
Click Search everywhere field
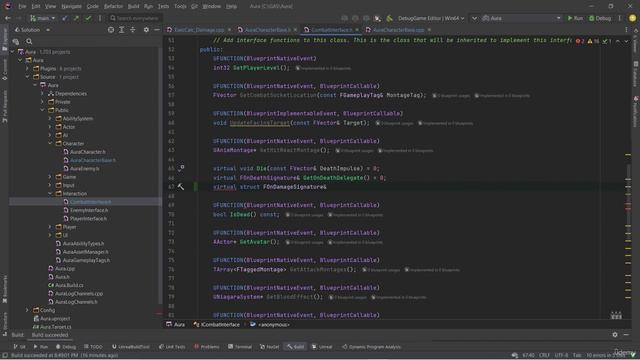[135, 18]
